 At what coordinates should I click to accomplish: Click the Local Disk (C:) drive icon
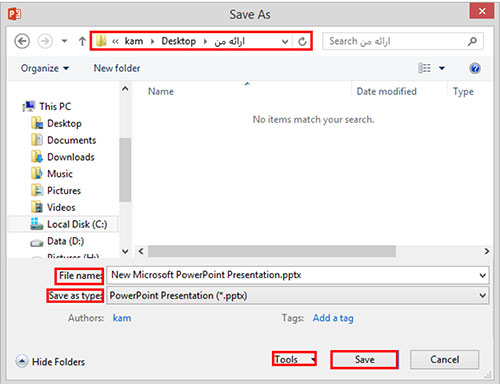(x=36, y=224)
